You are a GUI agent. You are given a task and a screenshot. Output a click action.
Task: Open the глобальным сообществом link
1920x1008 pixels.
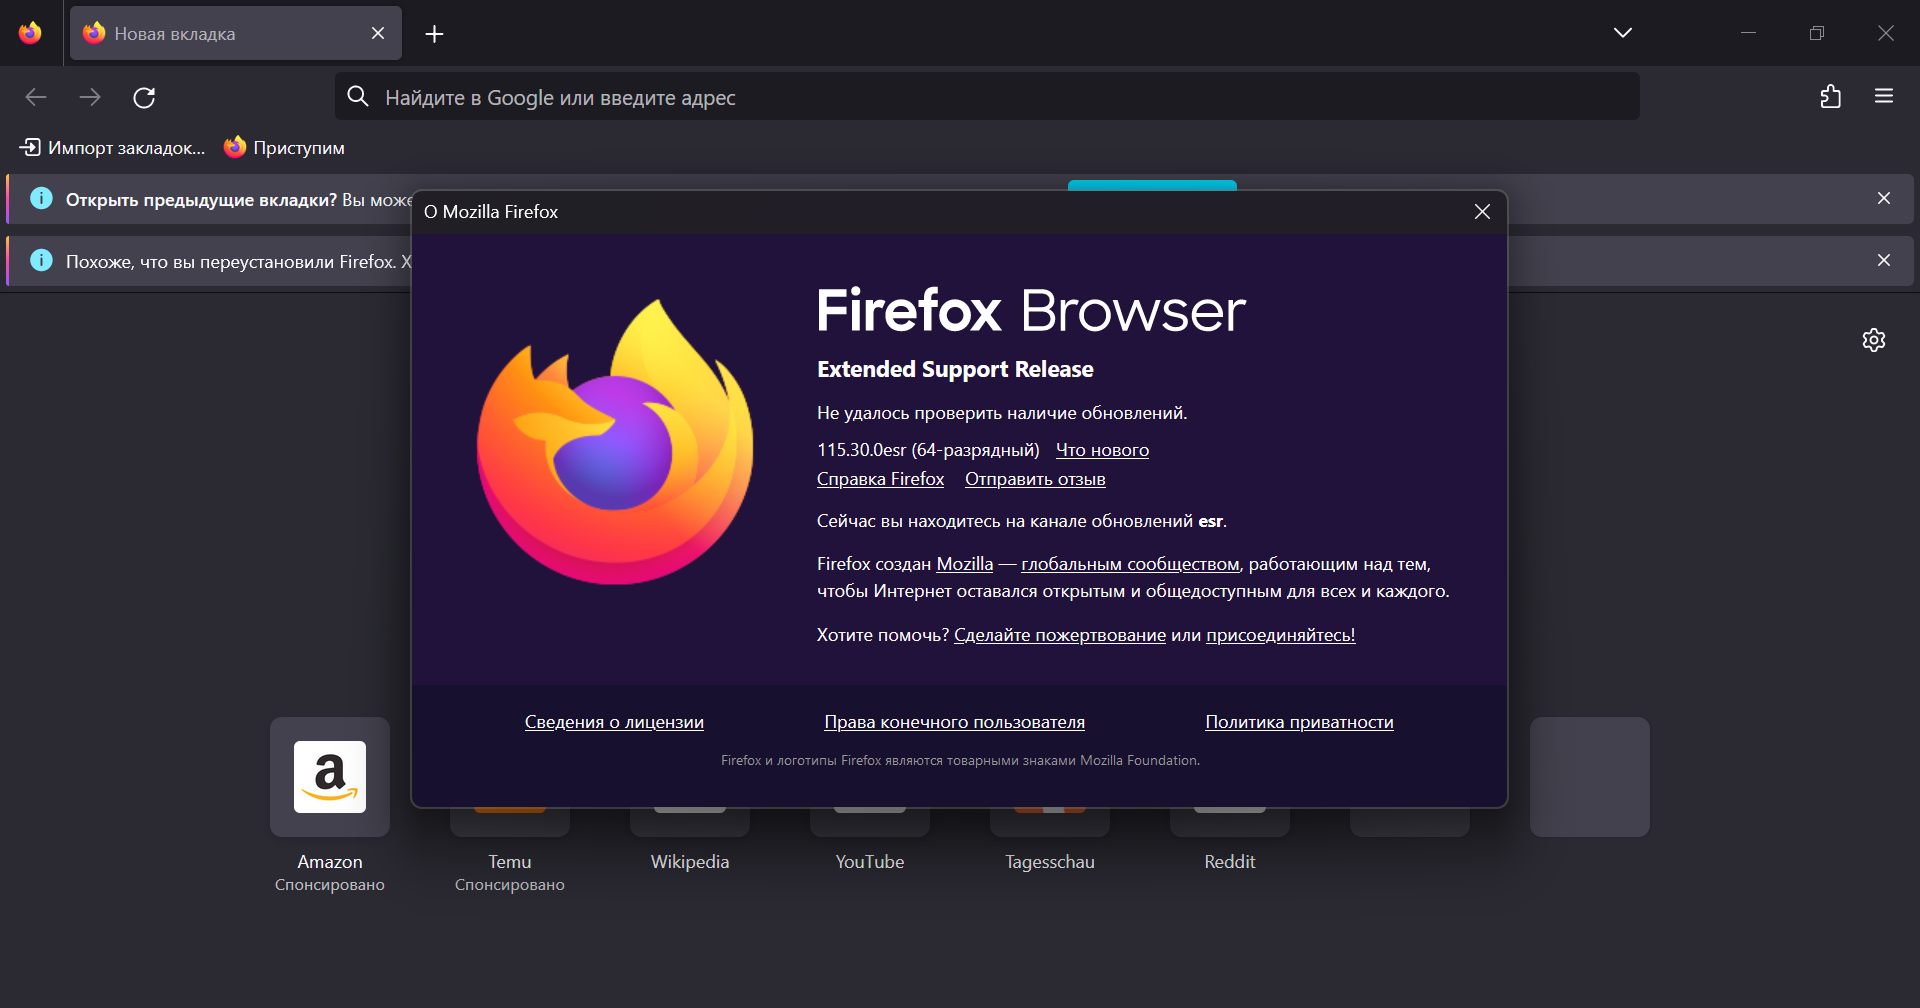1130,564
